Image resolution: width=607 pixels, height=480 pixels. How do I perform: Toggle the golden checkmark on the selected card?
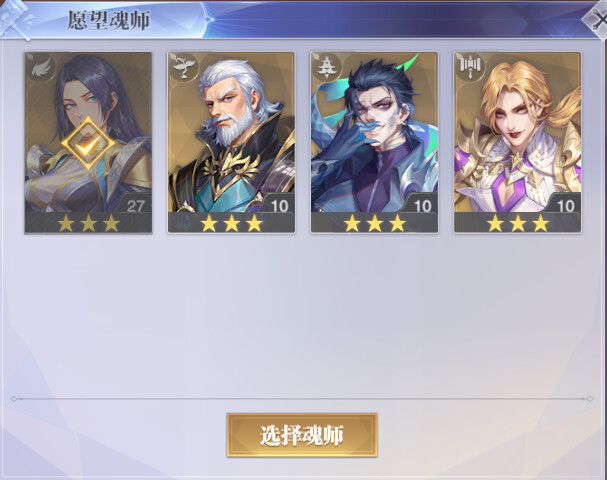pos(89,143)
